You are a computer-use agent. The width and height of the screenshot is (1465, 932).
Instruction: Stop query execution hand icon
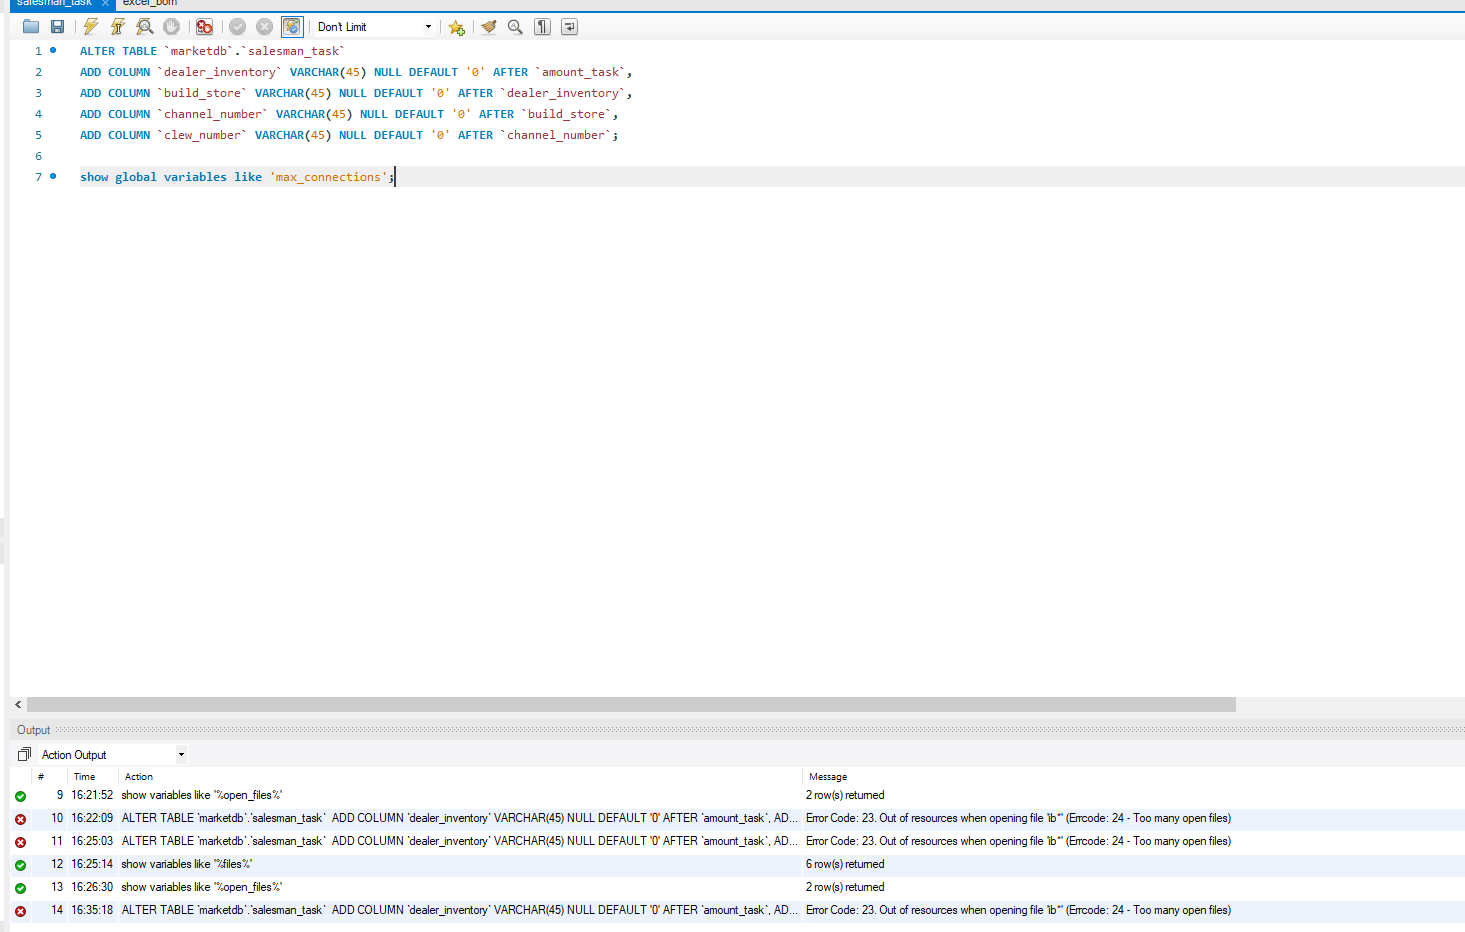tap(171, 27)
